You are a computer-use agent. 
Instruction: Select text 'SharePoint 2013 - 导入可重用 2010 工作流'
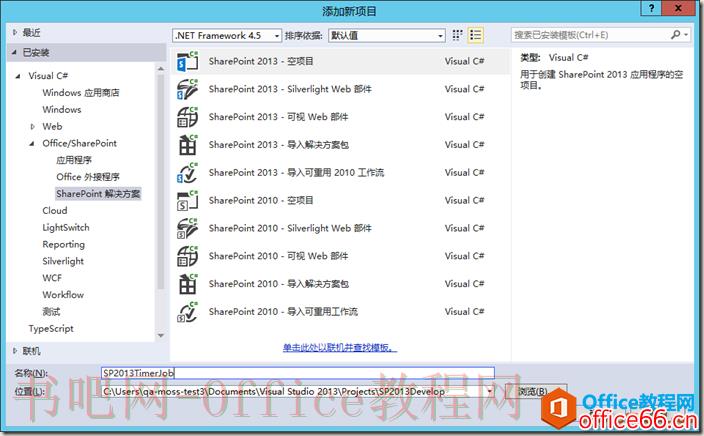coord(296,172)
